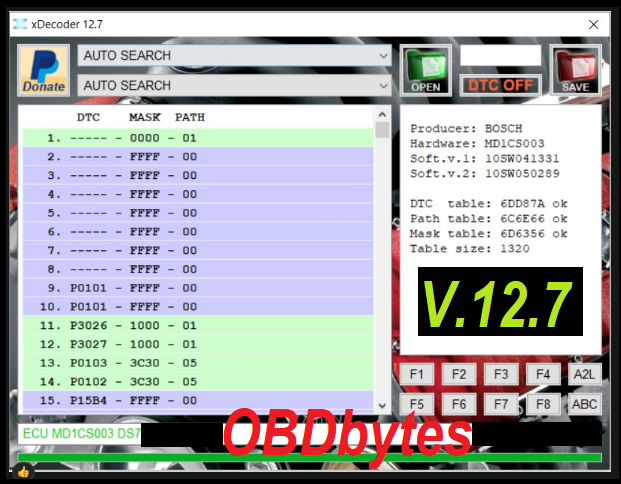Select row 12 with code P3027
The width and height of the screenshot is (621, 484).
click(x=198, y=344)
